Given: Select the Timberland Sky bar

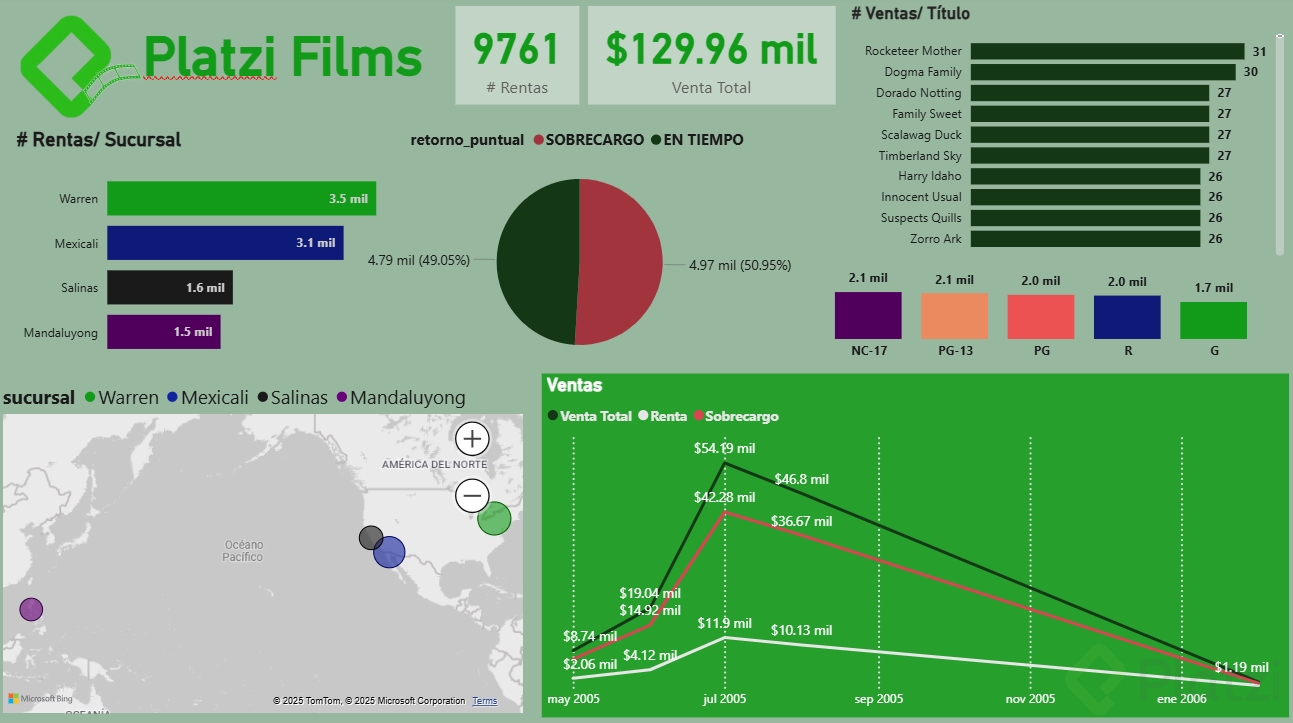Looking at the screenshot, I should (1090, 156).
